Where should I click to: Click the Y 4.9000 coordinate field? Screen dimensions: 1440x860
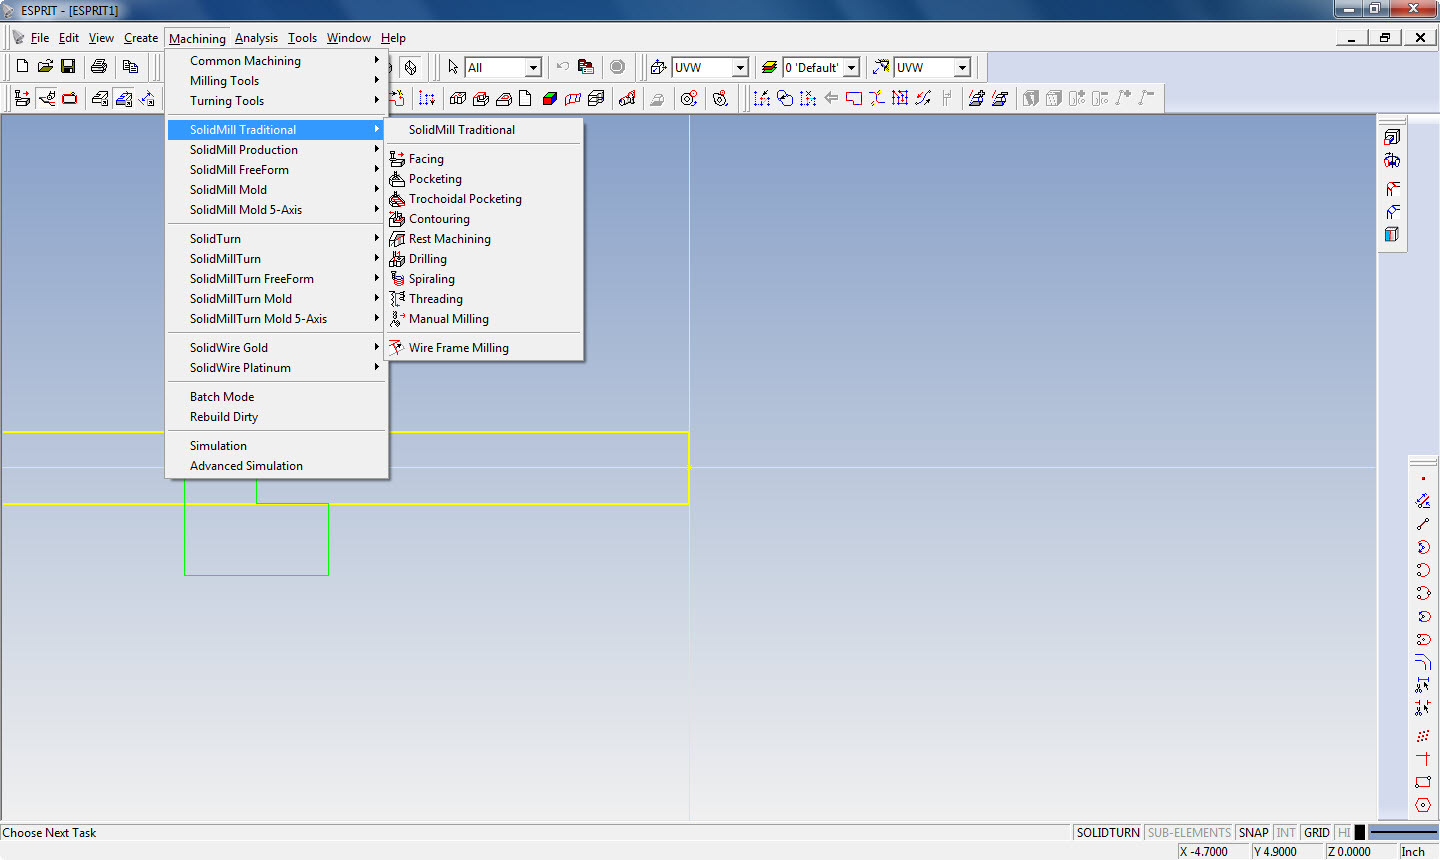[1287, 851]
